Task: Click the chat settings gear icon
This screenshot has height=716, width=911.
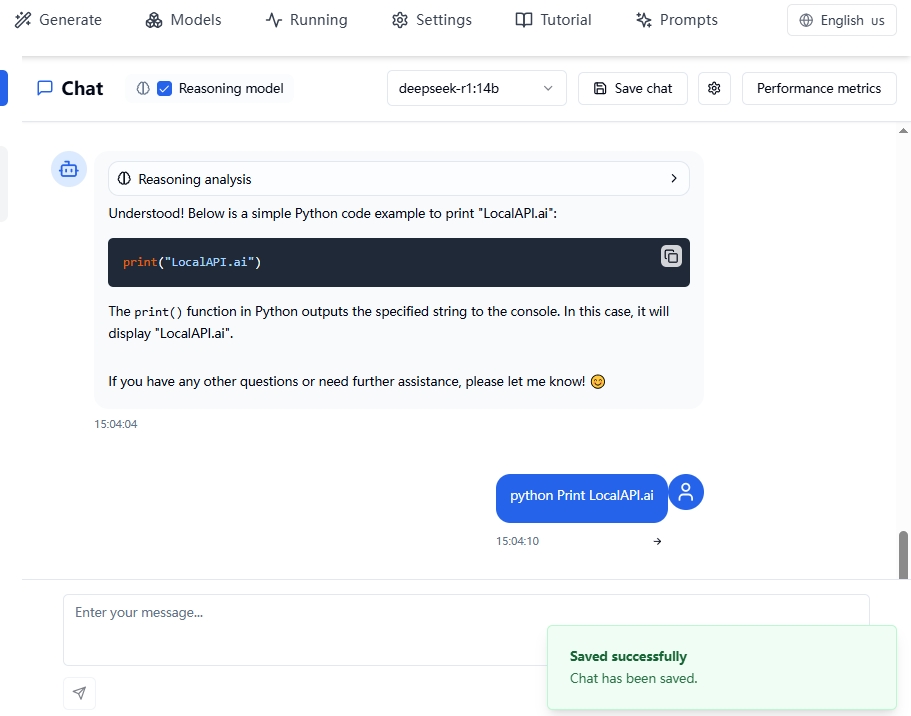Action: click(x=714, y=88)
